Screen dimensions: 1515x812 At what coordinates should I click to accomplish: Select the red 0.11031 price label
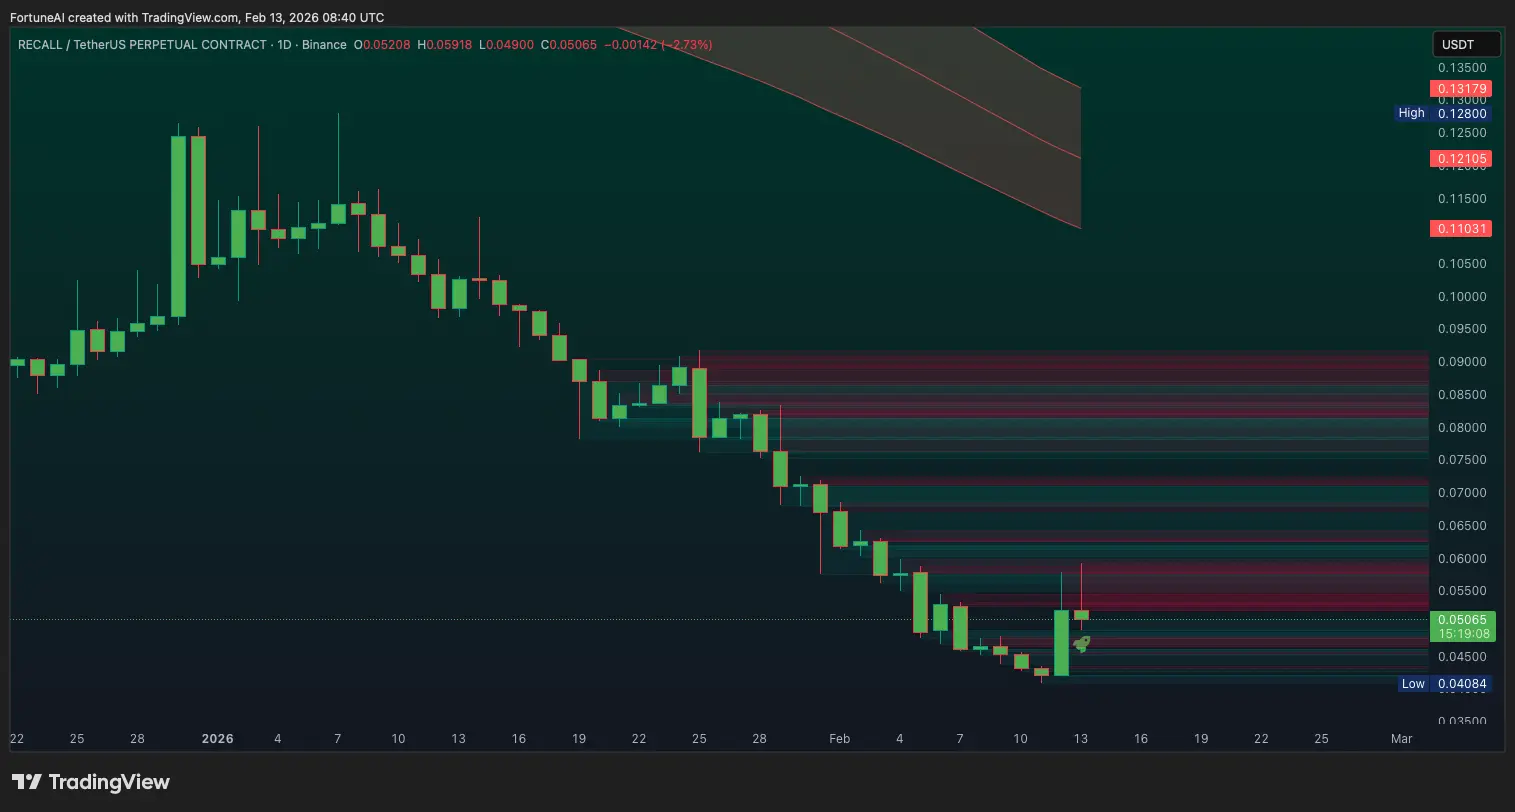pyautogui.click(x=1461, y=229)
